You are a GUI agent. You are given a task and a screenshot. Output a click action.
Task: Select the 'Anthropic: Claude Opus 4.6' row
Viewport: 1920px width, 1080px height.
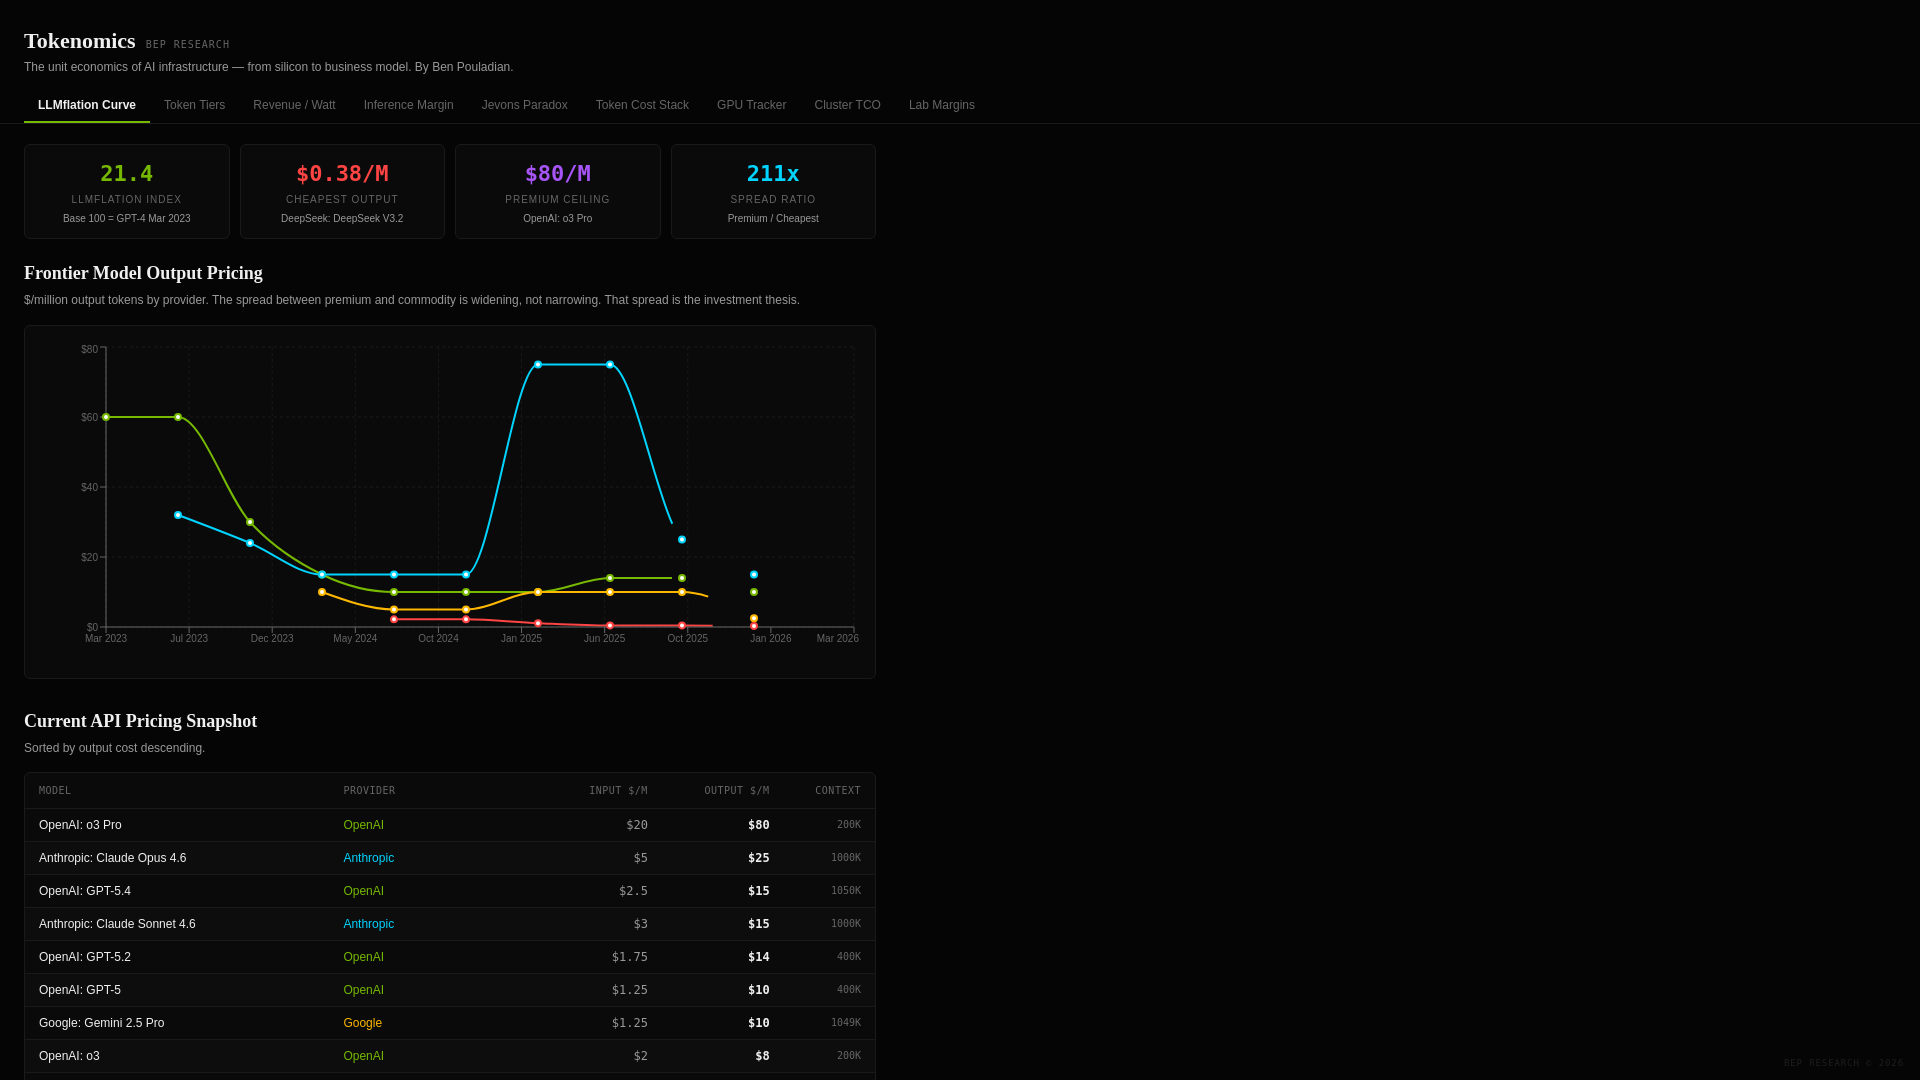450,858
